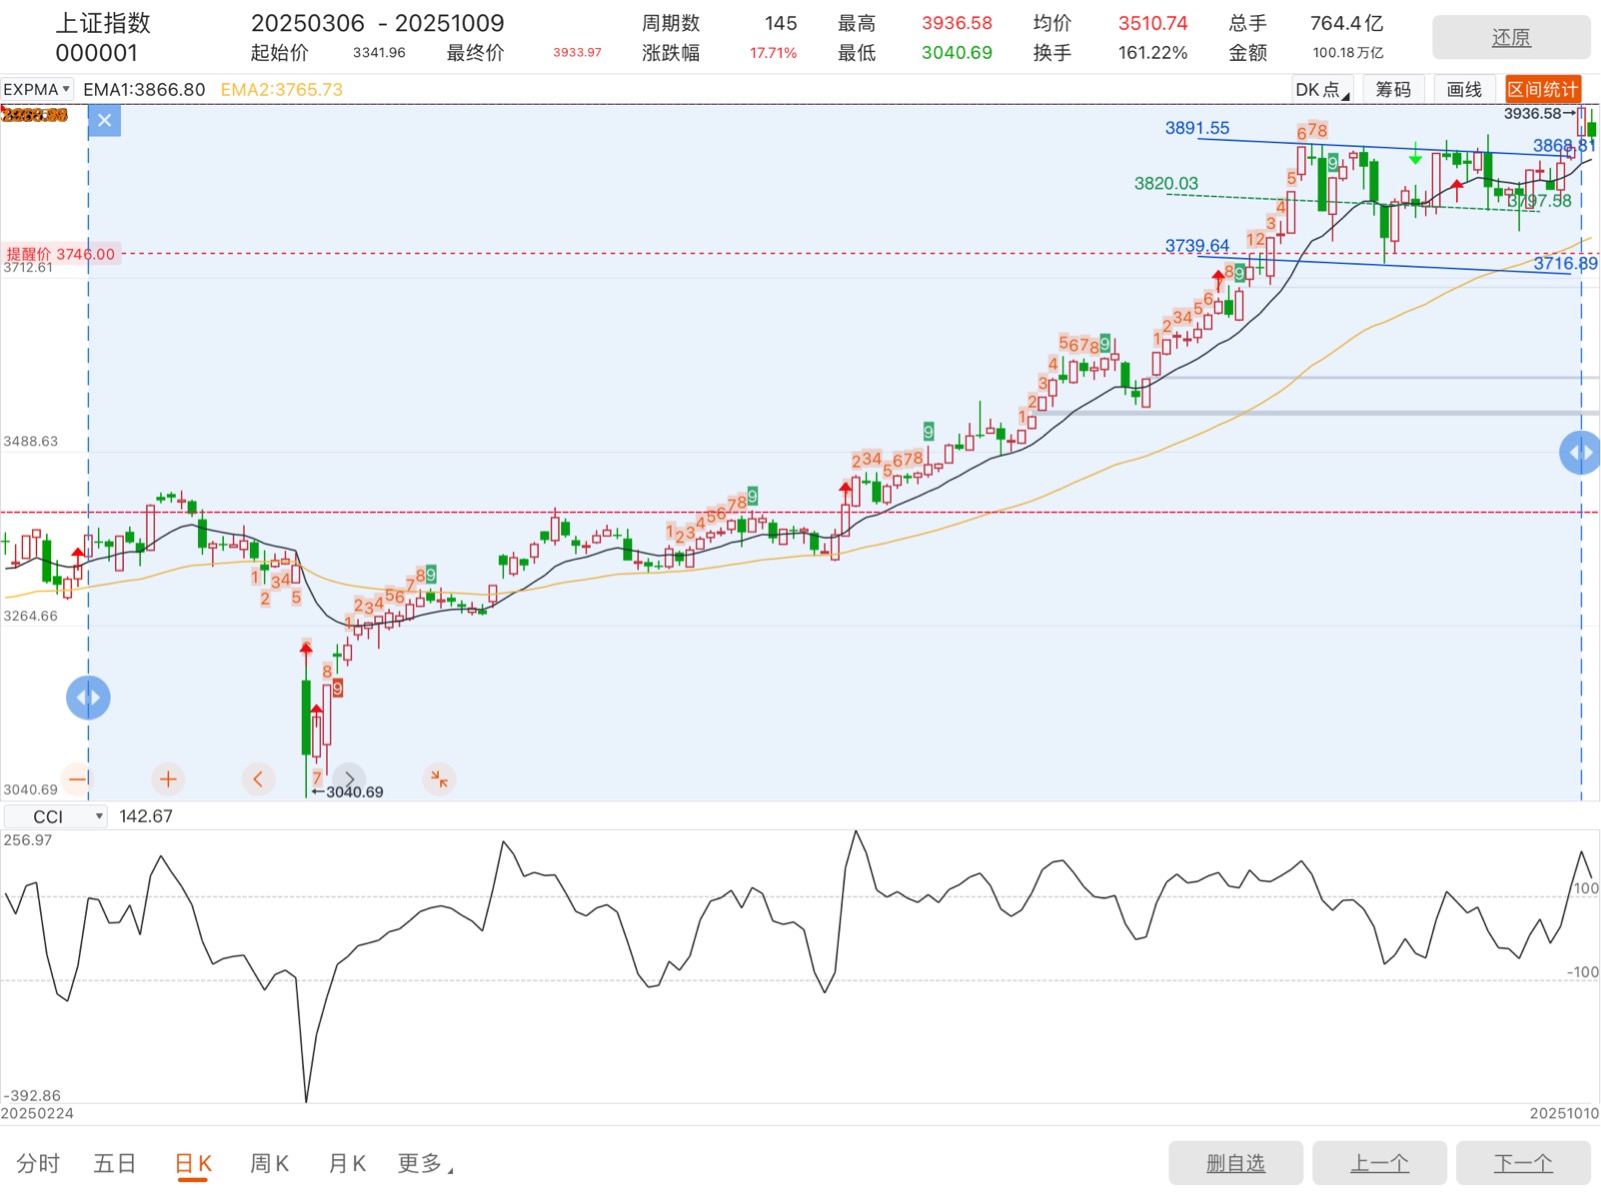Close the interval statistics selection with X
Screen dimensions: 1601x1201
pos(105,121)
